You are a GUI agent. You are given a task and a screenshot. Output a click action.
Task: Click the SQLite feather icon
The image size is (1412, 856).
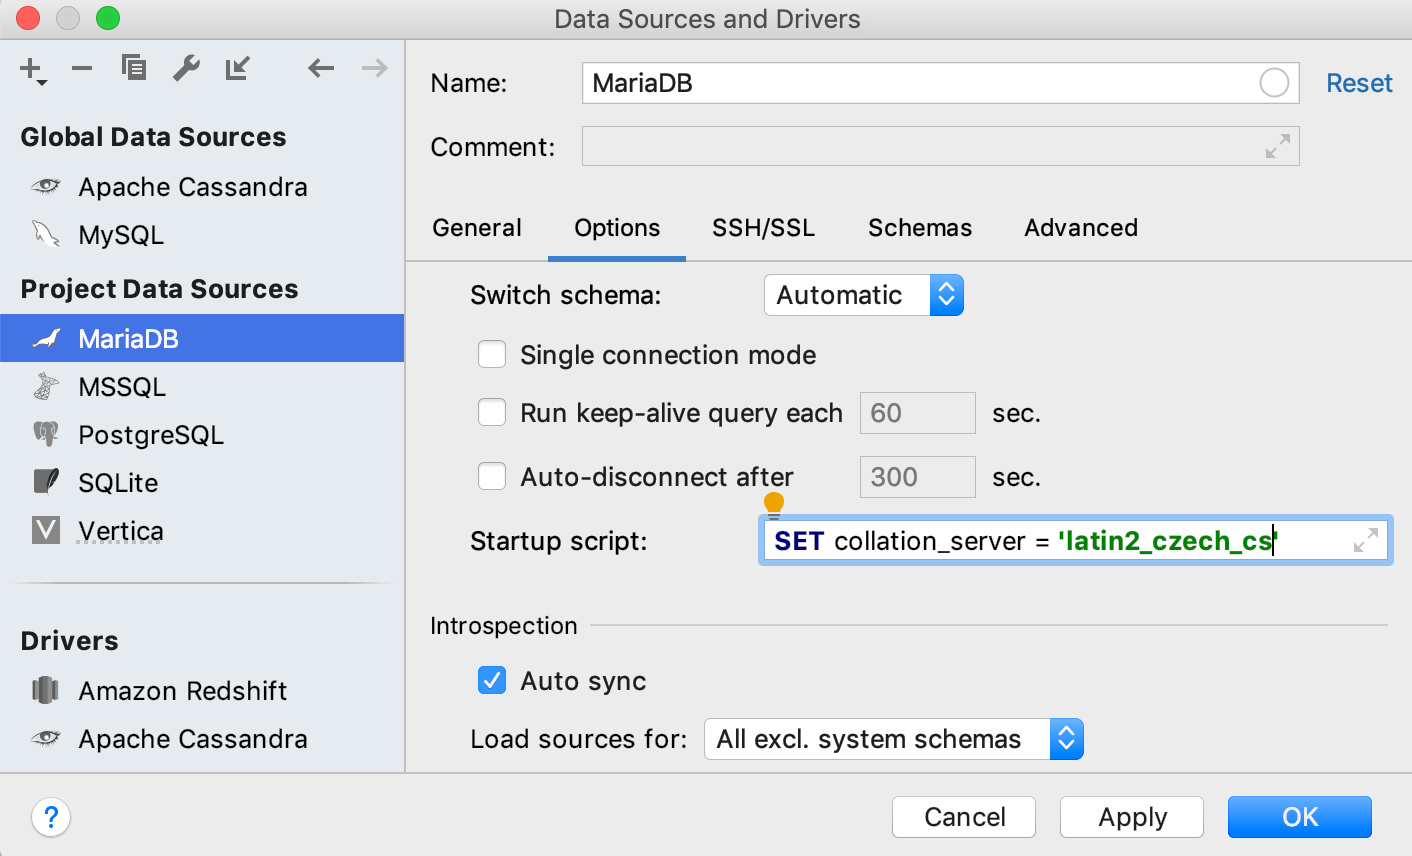pyautogui.click(x=46, y=482)
